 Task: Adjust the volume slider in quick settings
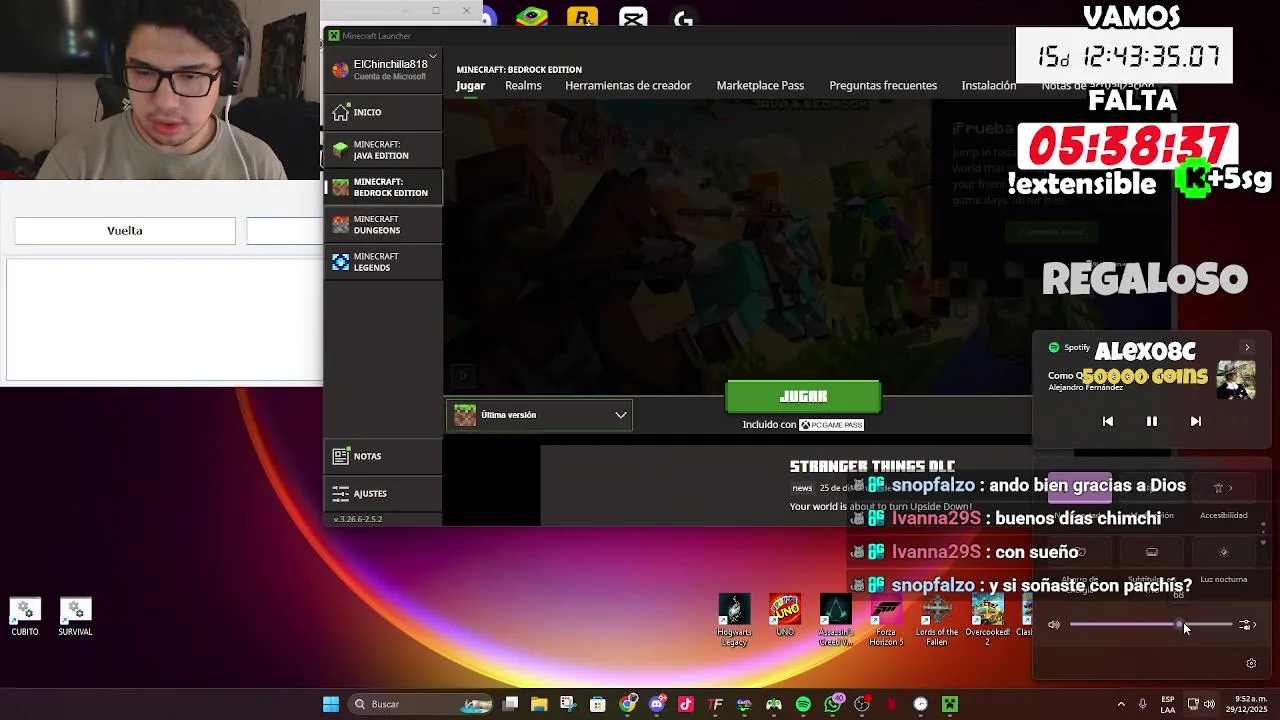1151,625
